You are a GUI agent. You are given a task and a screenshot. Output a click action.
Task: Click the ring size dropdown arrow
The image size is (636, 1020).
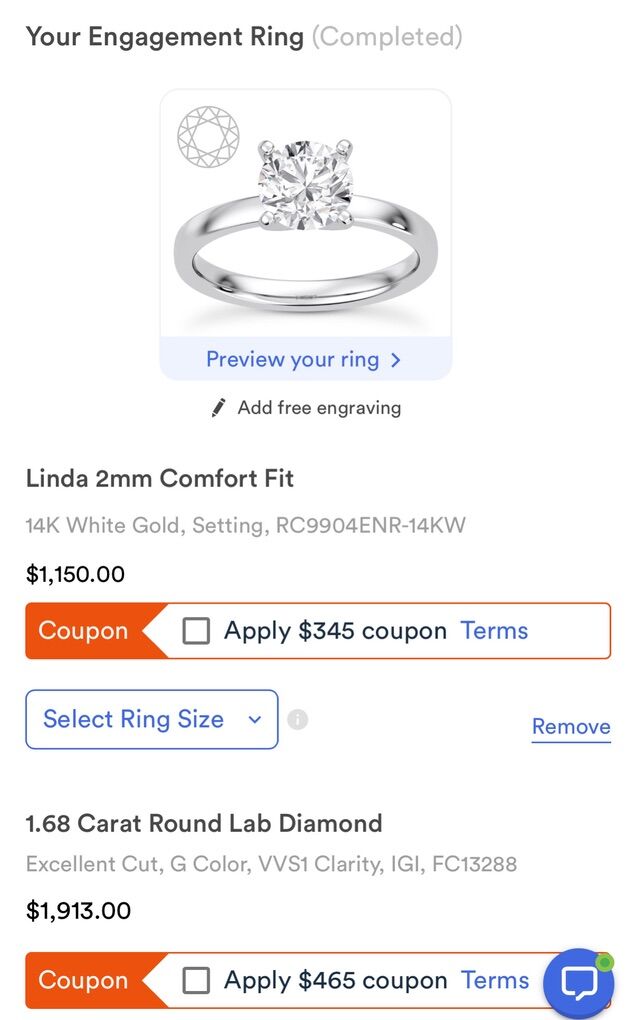point(255,720)
